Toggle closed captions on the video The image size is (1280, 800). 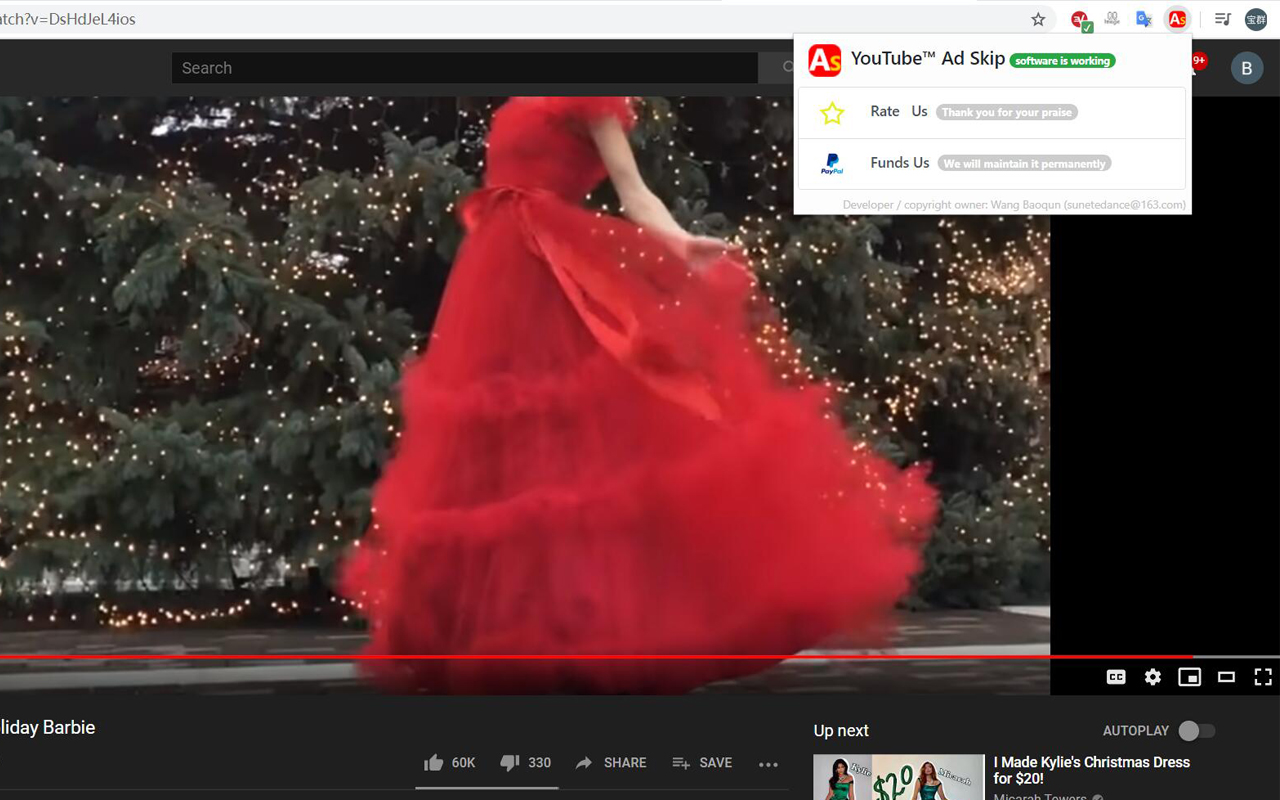coord(1116,677)
